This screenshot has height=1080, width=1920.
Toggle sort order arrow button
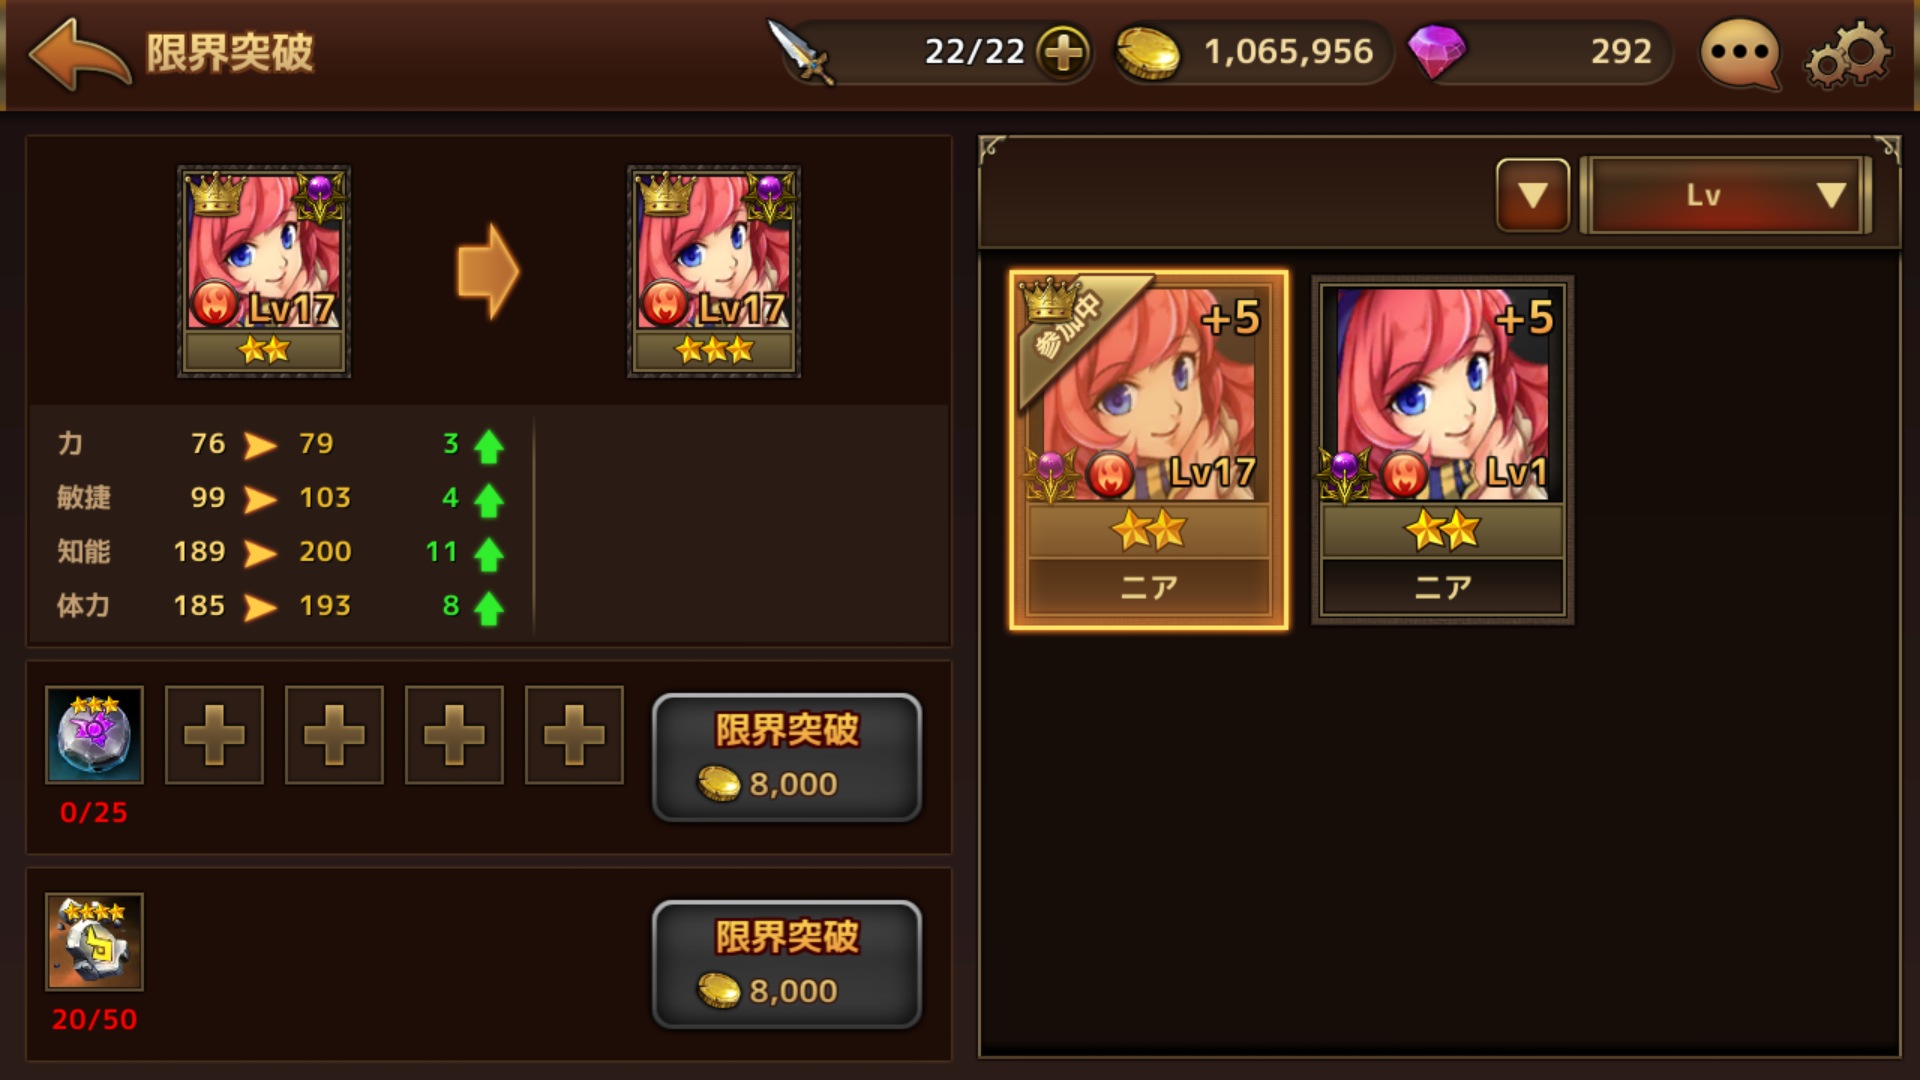pos(1533,195)
